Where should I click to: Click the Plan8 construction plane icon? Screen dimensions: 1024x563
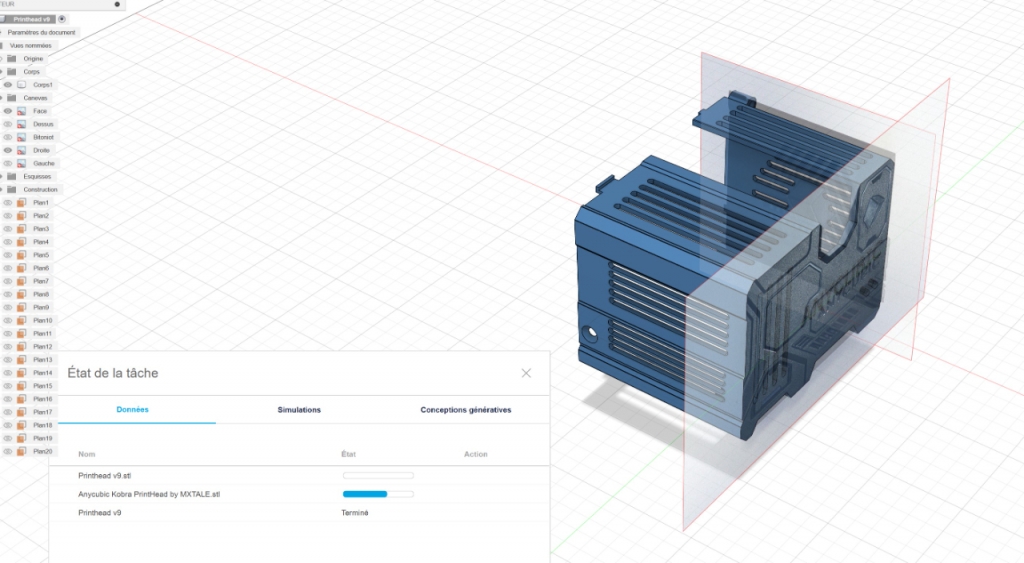22,294
